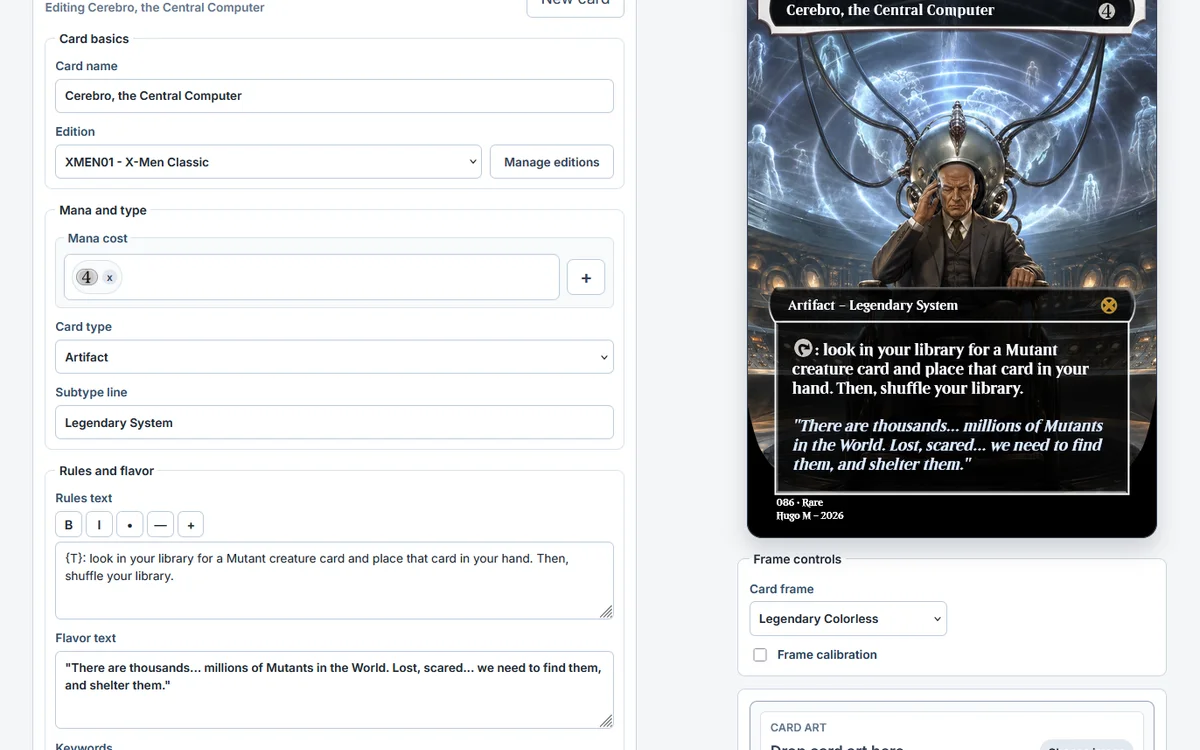Click the 'Mana and type' section label
The width and height of the screenshot is (1200, 750).
103,210
